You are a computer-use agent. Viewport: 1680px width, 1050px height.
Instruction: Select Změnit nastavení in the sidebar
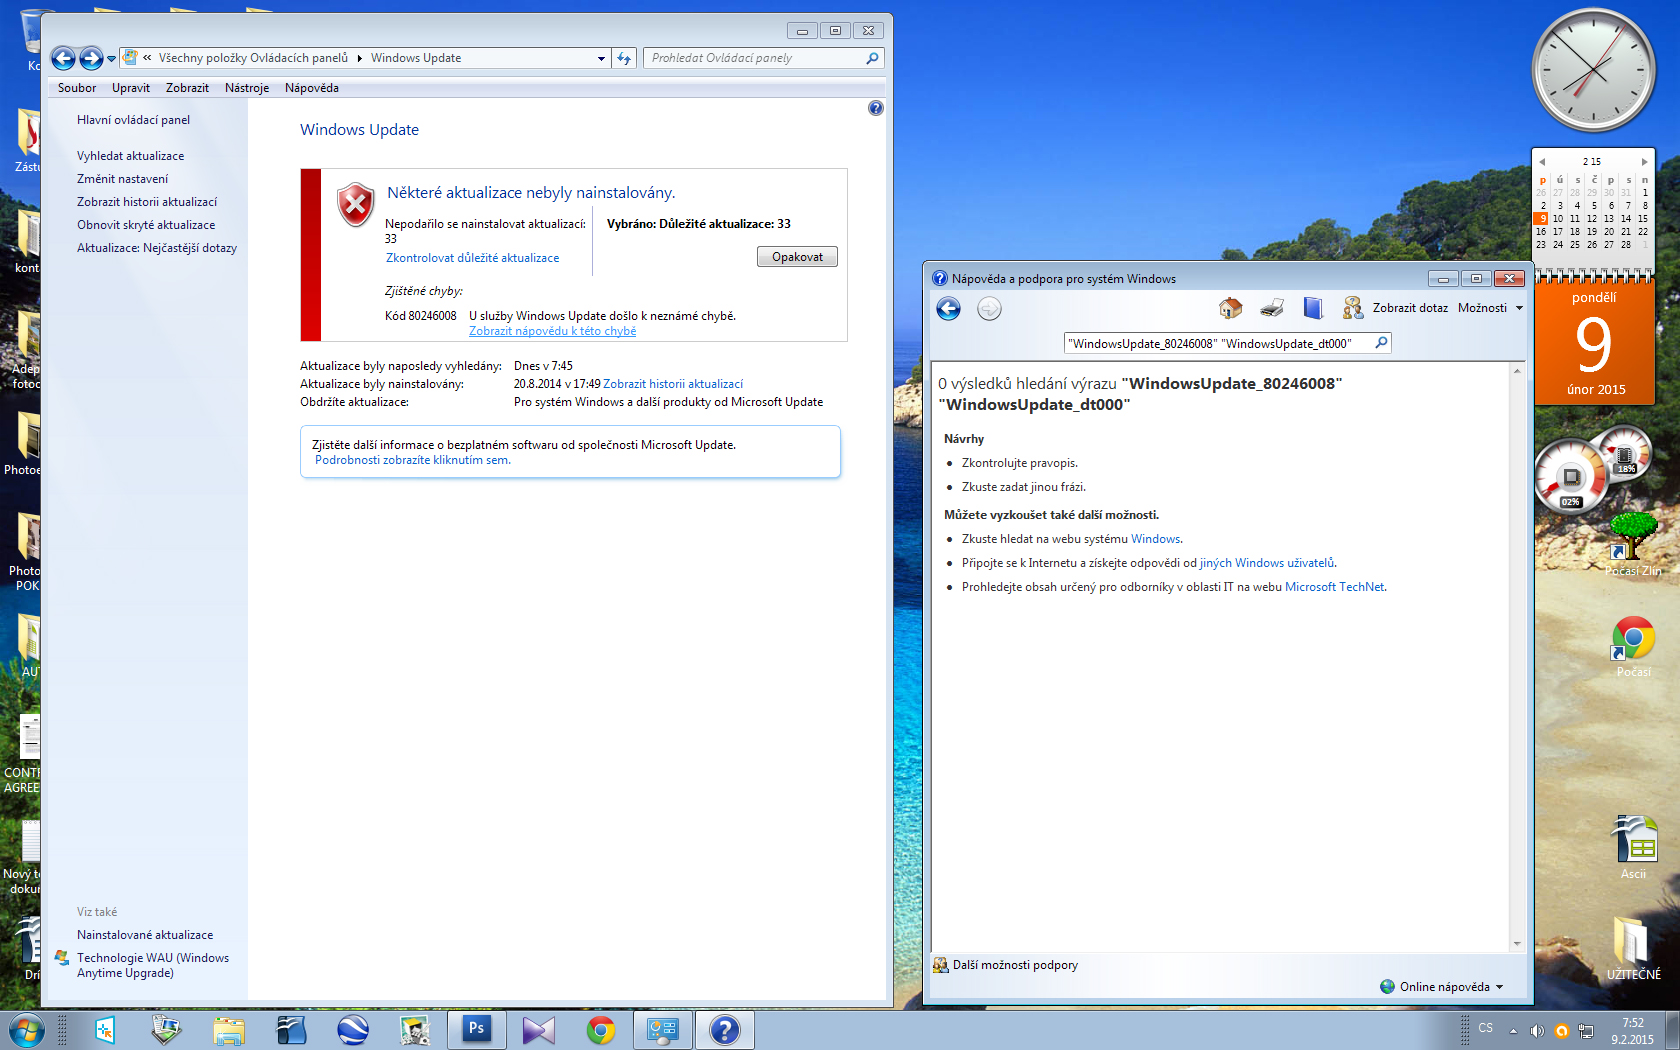123,179
